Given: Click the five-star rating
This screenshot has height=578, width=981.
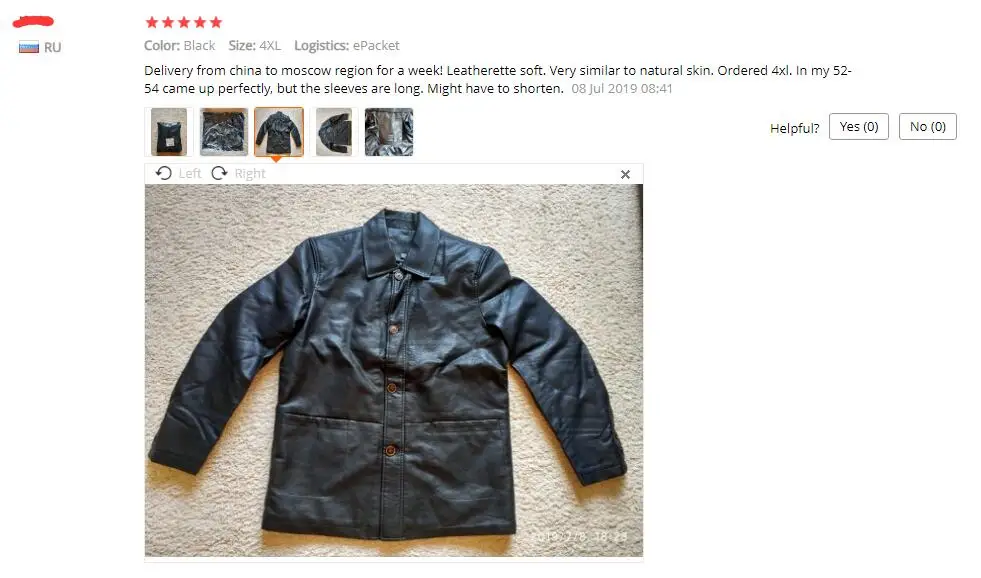Looking at the screenshot, I should point(184,23).
